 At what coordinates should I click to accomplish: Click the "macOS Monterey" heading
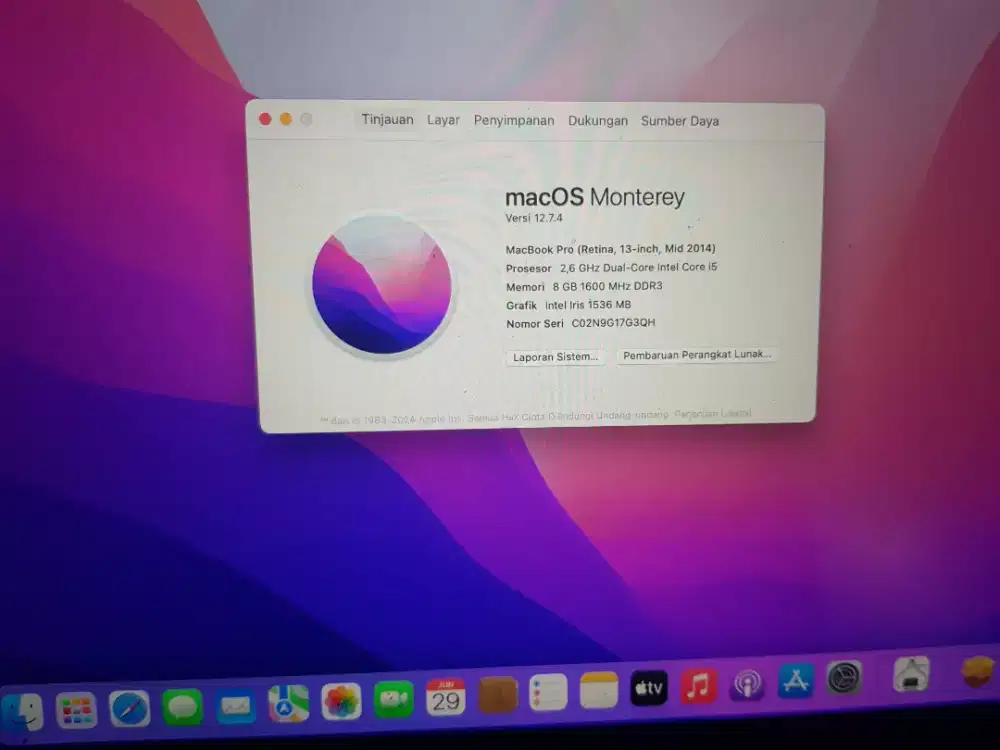[x=595, y=196]
